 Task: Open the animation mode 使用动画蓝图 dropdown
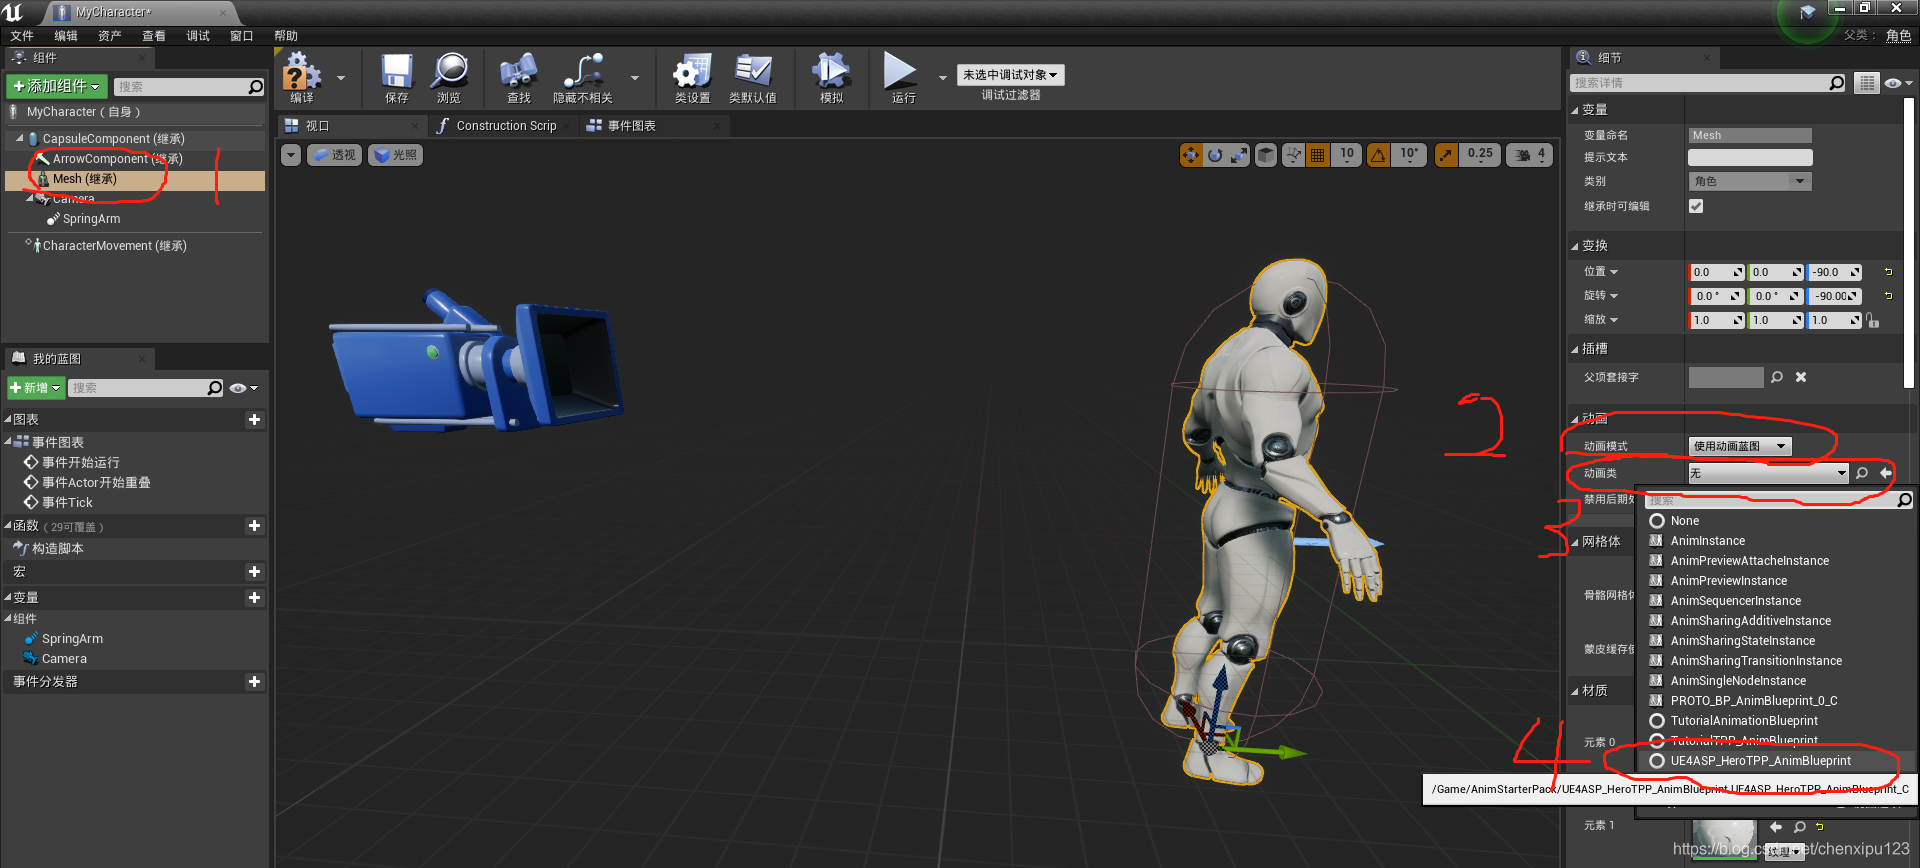pyautogui.click(x=1740, y=446)
